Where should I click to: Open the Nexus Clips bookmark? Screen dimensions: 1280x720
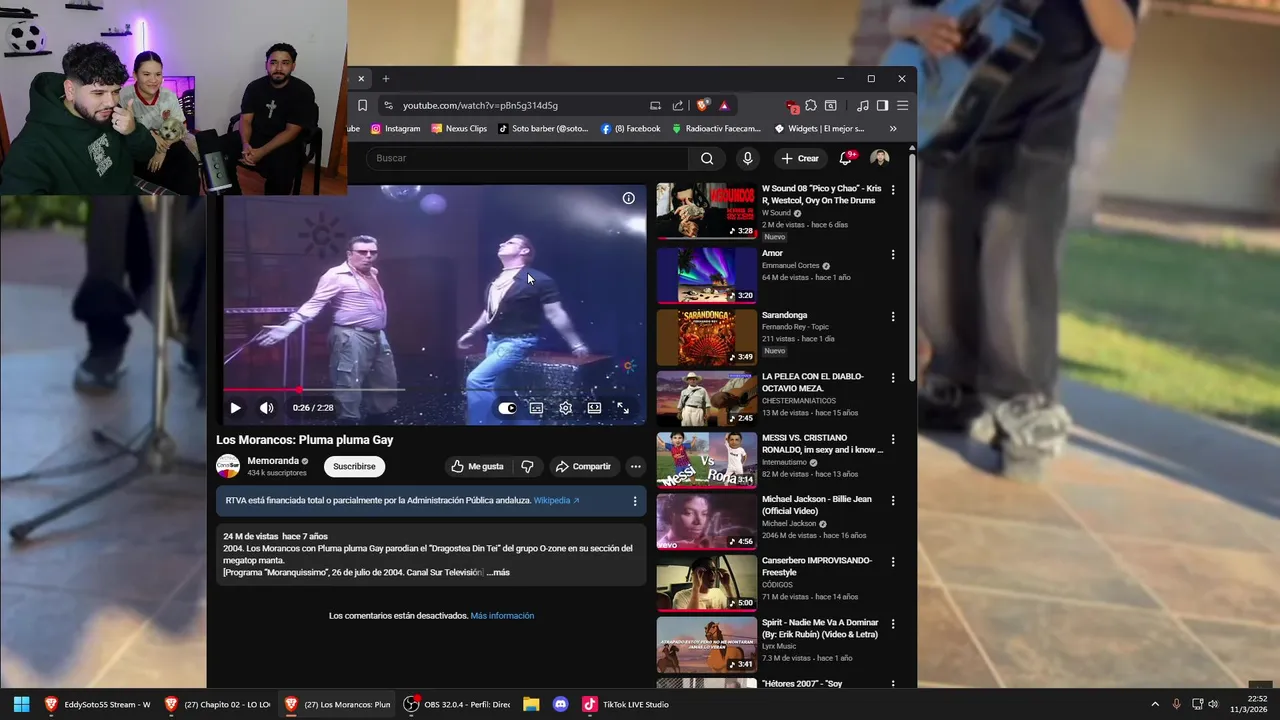(x=459, y=128)
